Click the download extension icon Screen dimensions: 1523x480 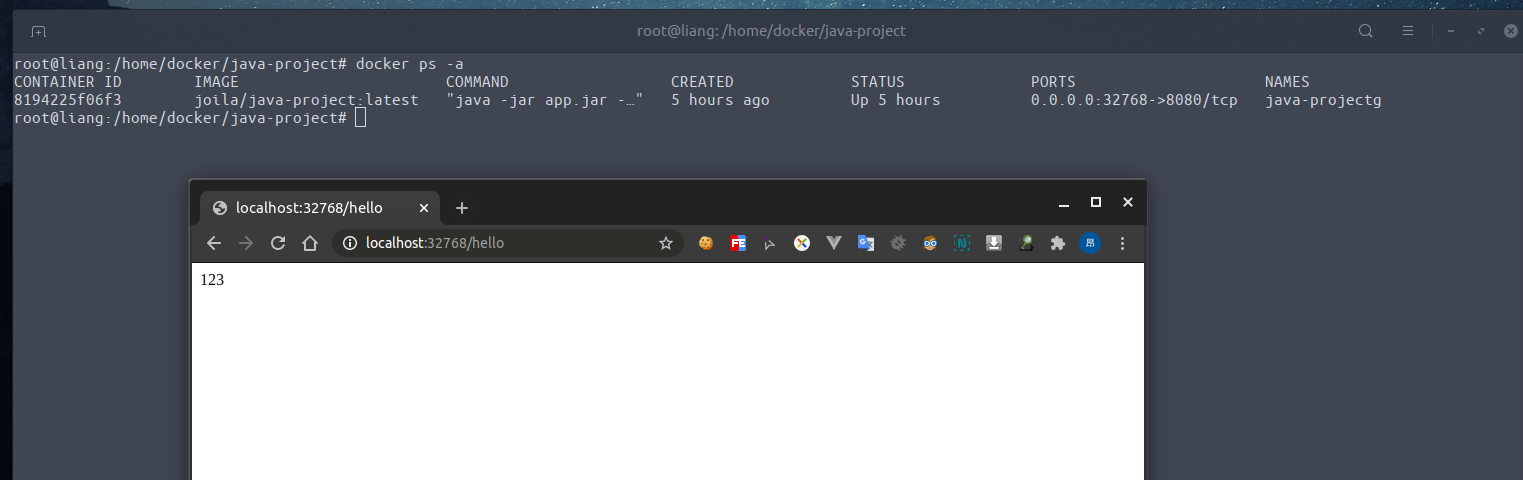click(994, 243)
